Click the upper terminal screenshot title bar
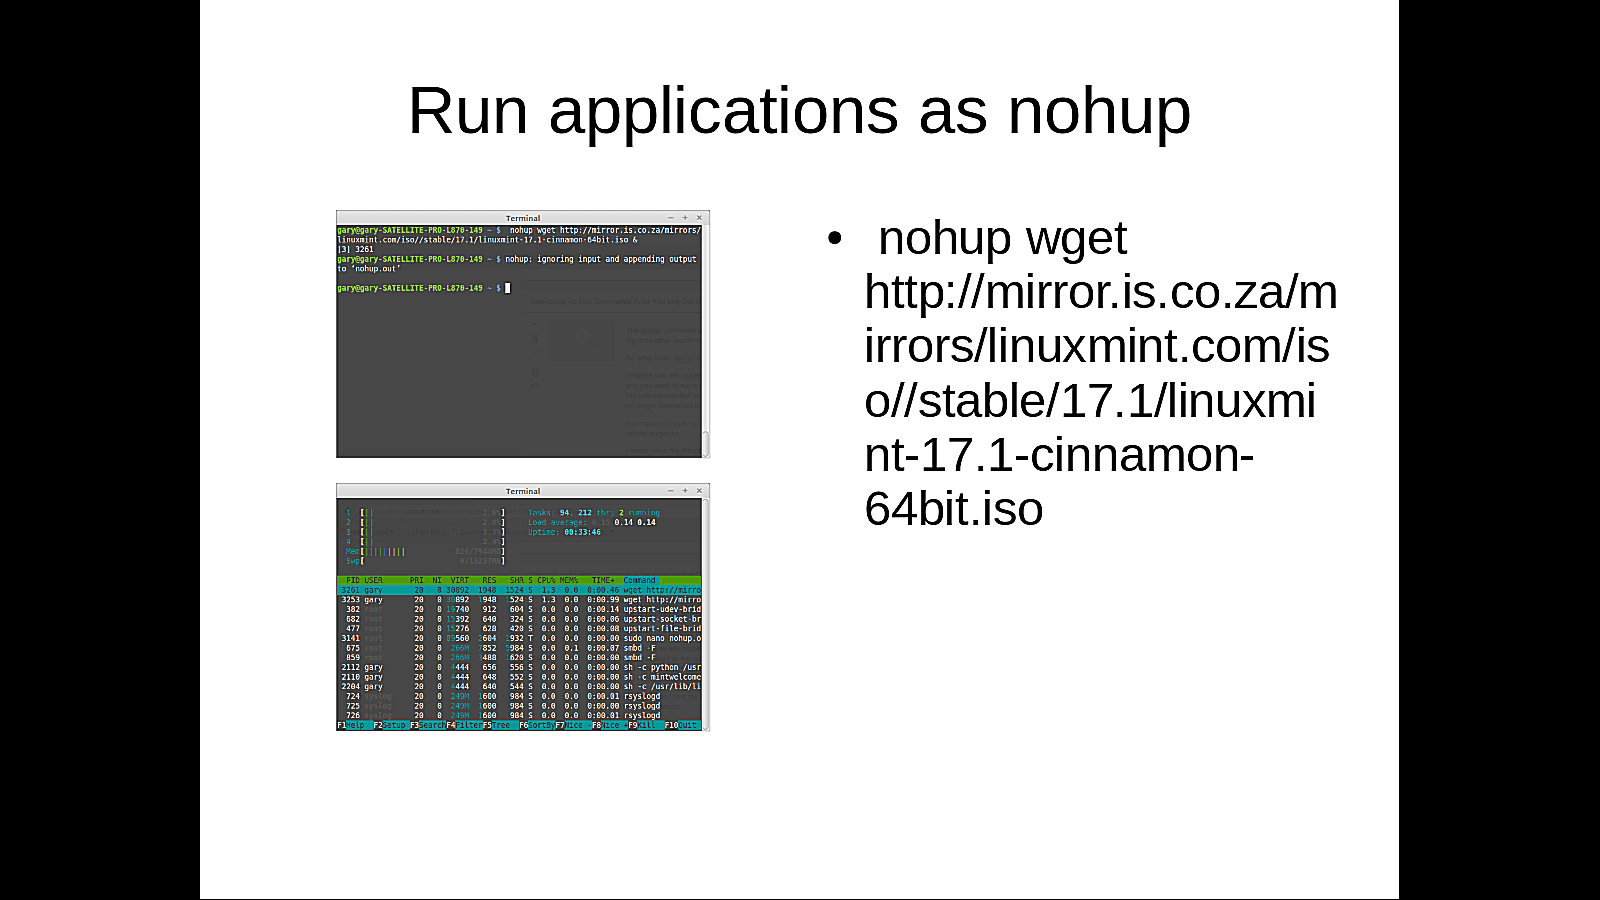Viewport: 1600px width, 900px height. click(523, 217)
